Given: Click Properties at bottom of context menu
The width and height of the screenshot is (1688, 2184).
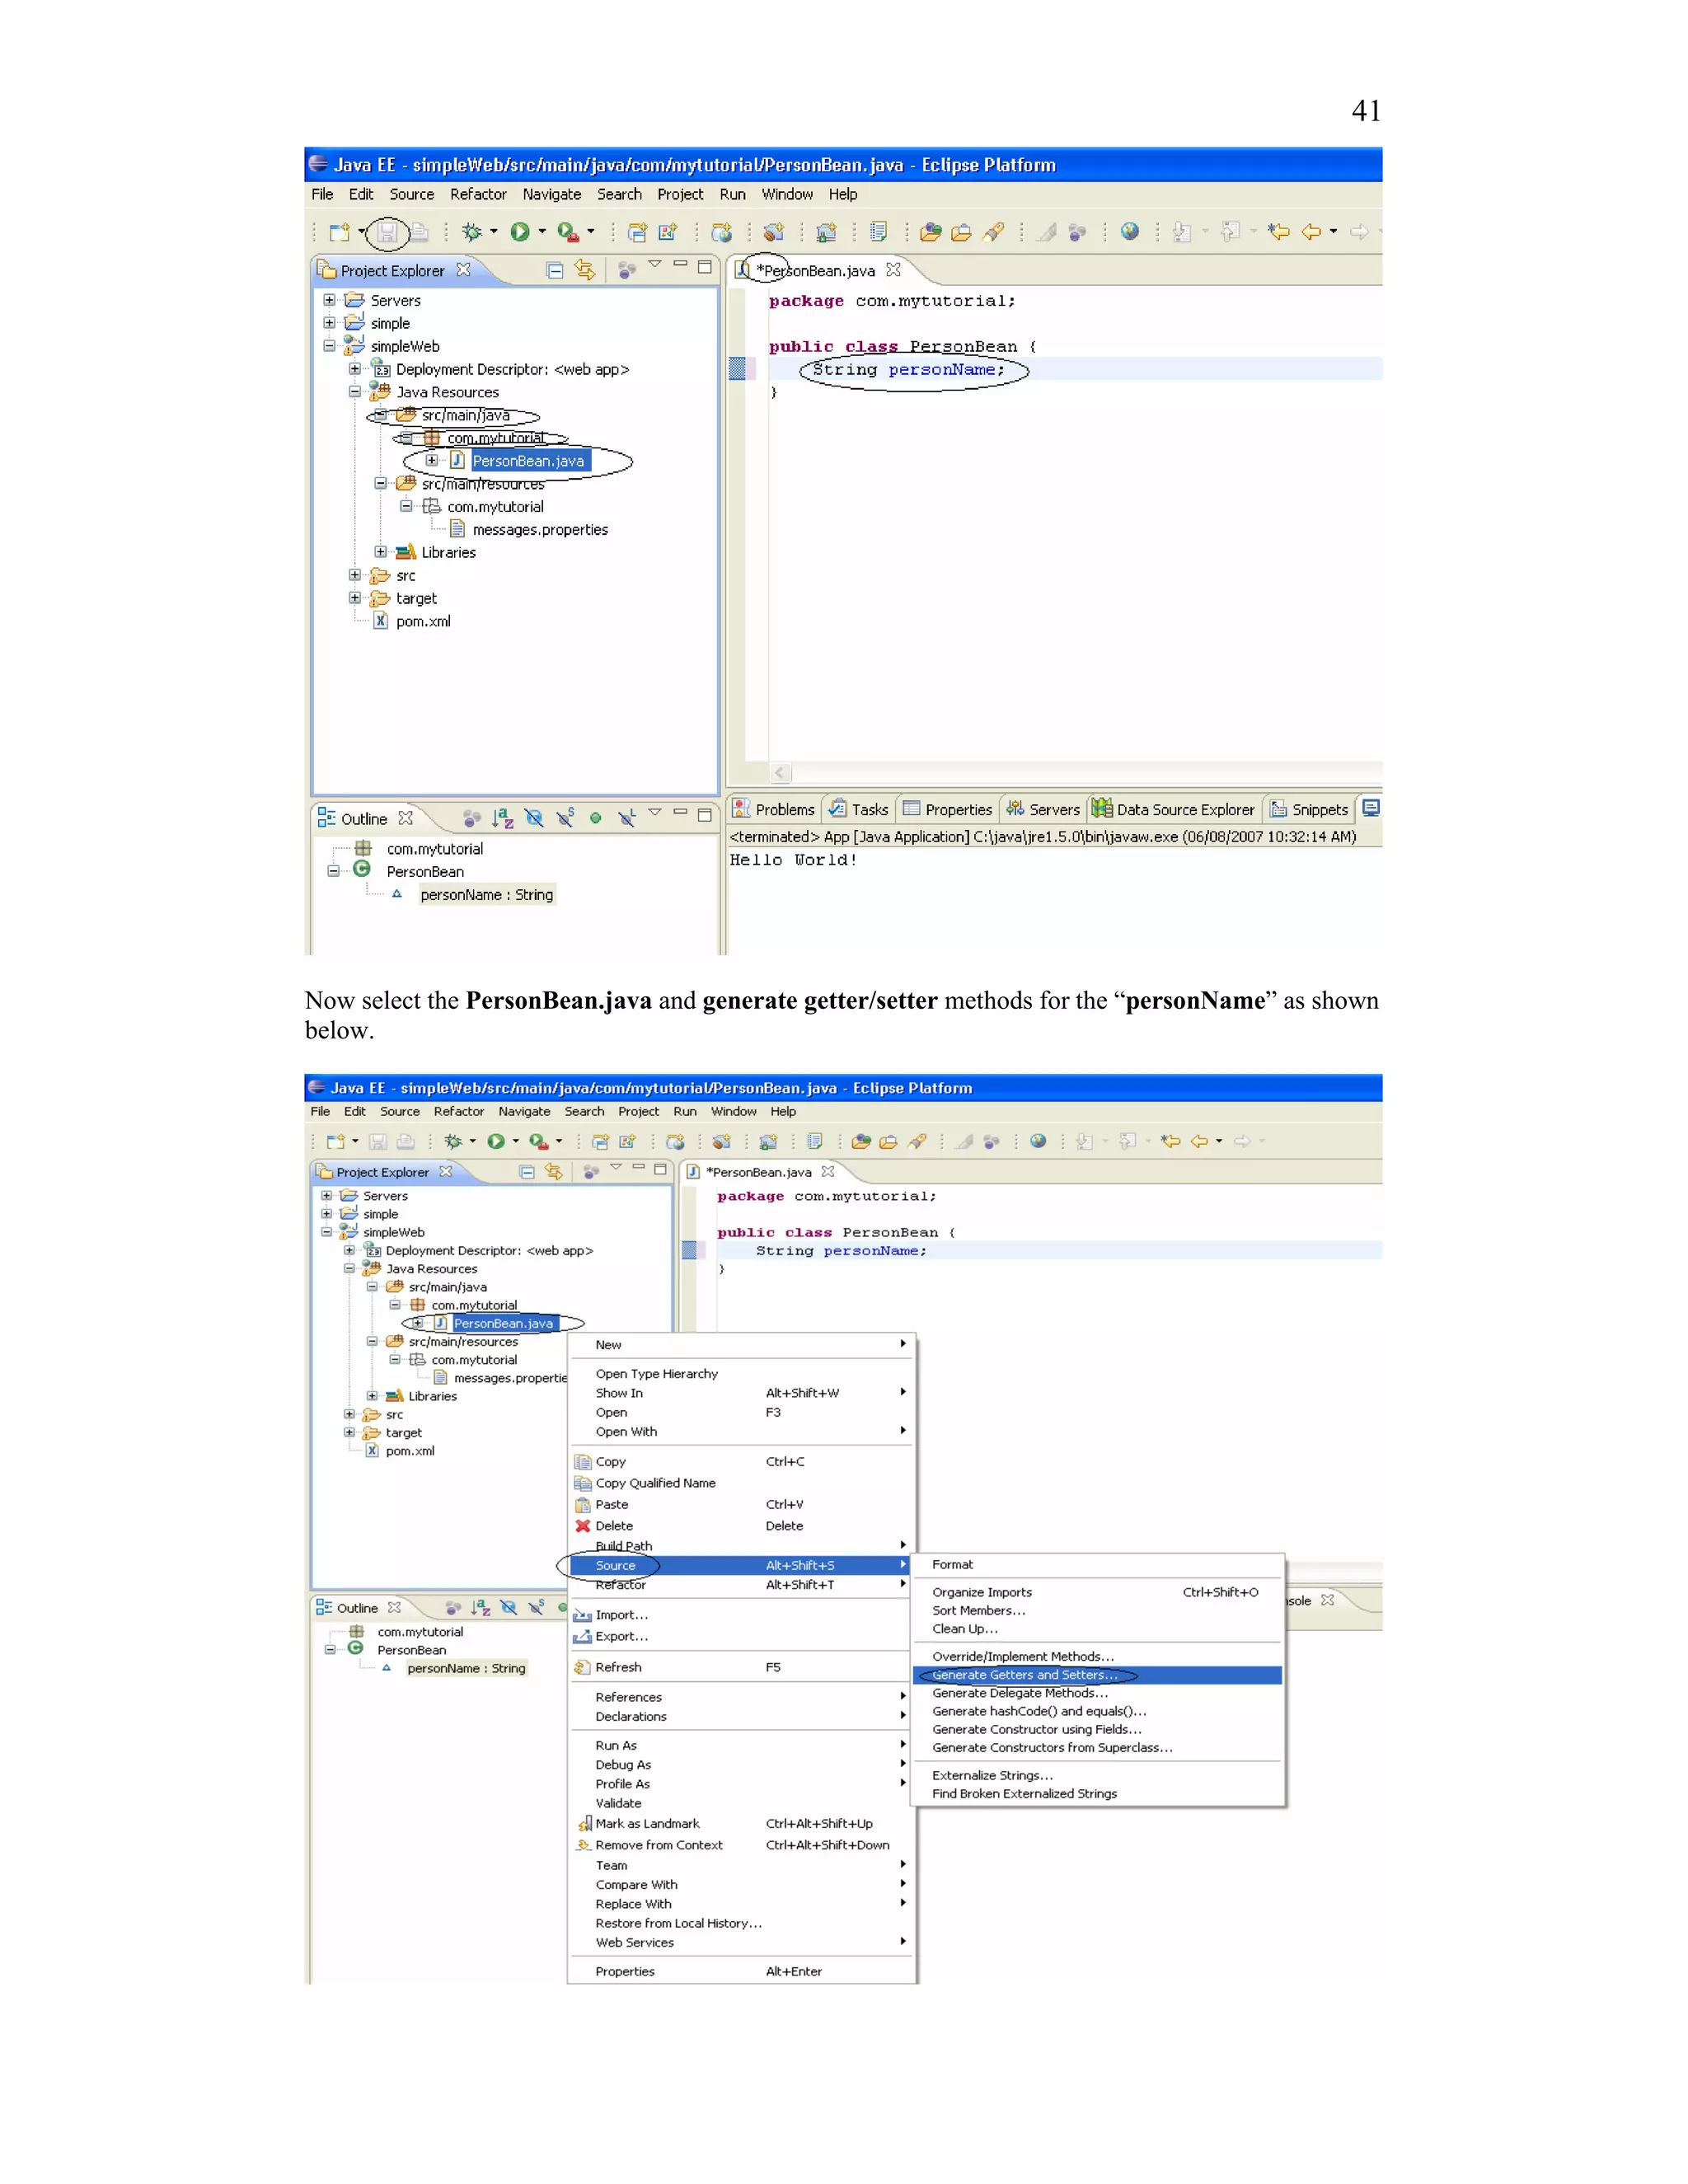Looking at the screenshot, I should click(x=741, y=1971).
